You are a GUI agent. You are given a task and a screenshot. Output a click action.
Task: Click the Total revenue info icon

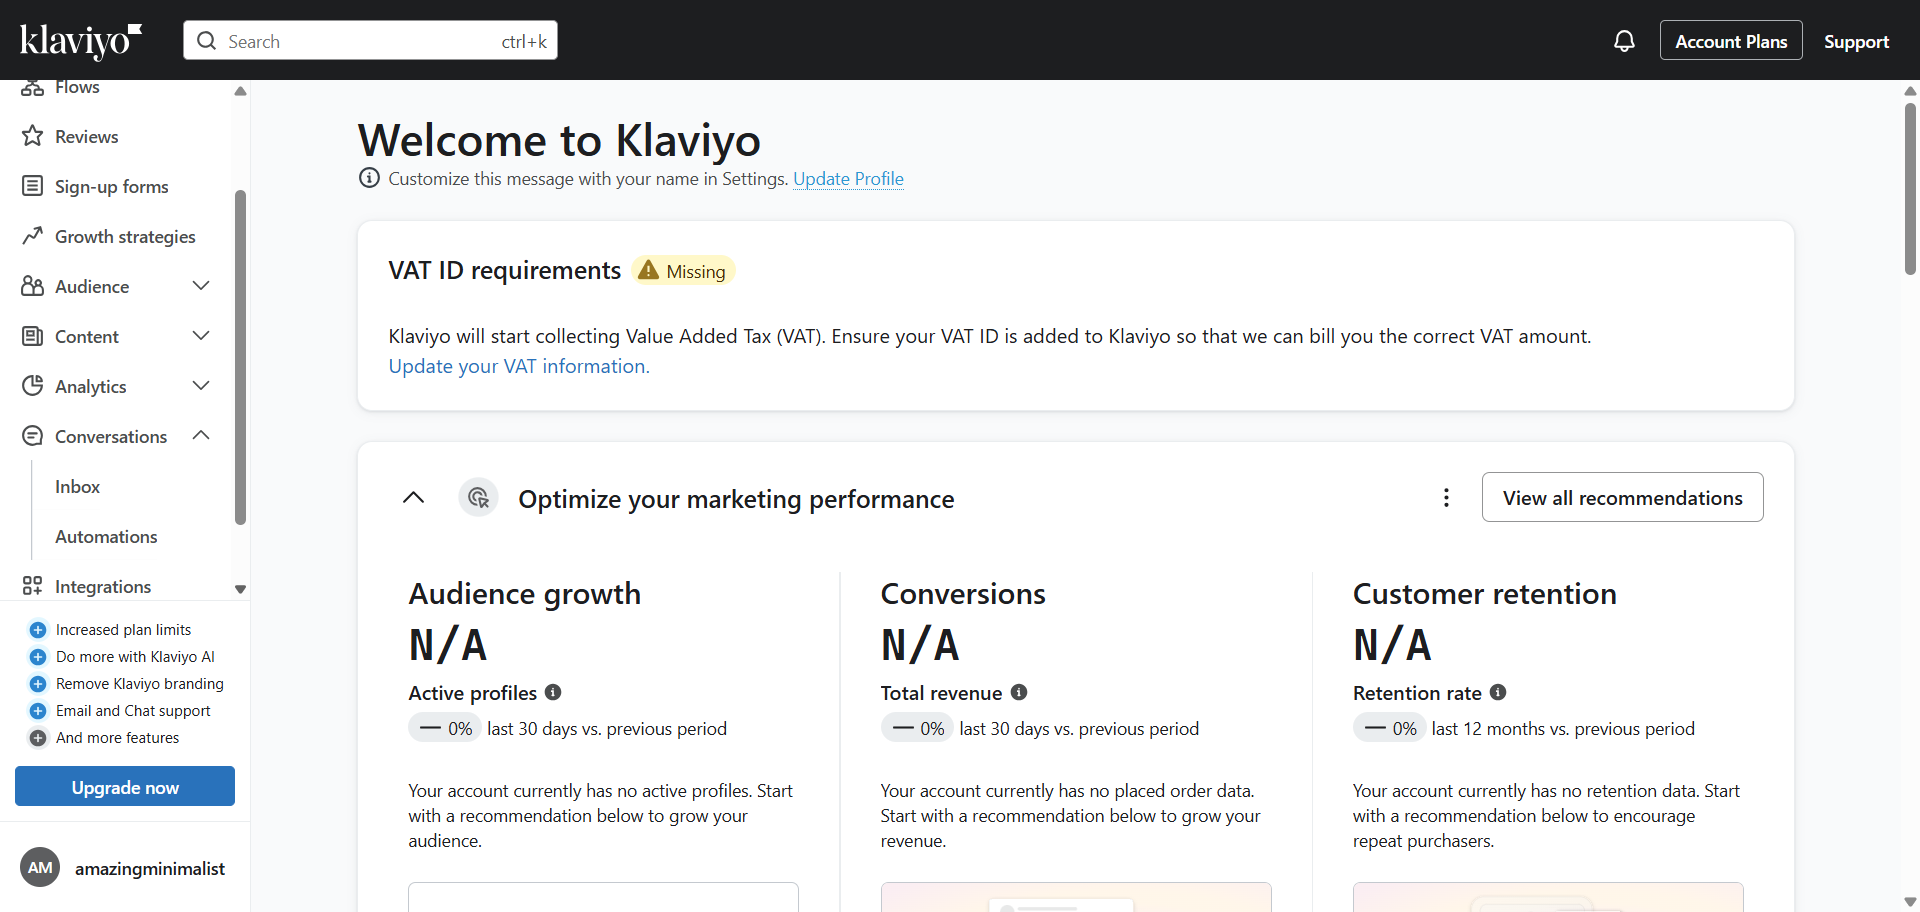click(x=1019, y=692)
